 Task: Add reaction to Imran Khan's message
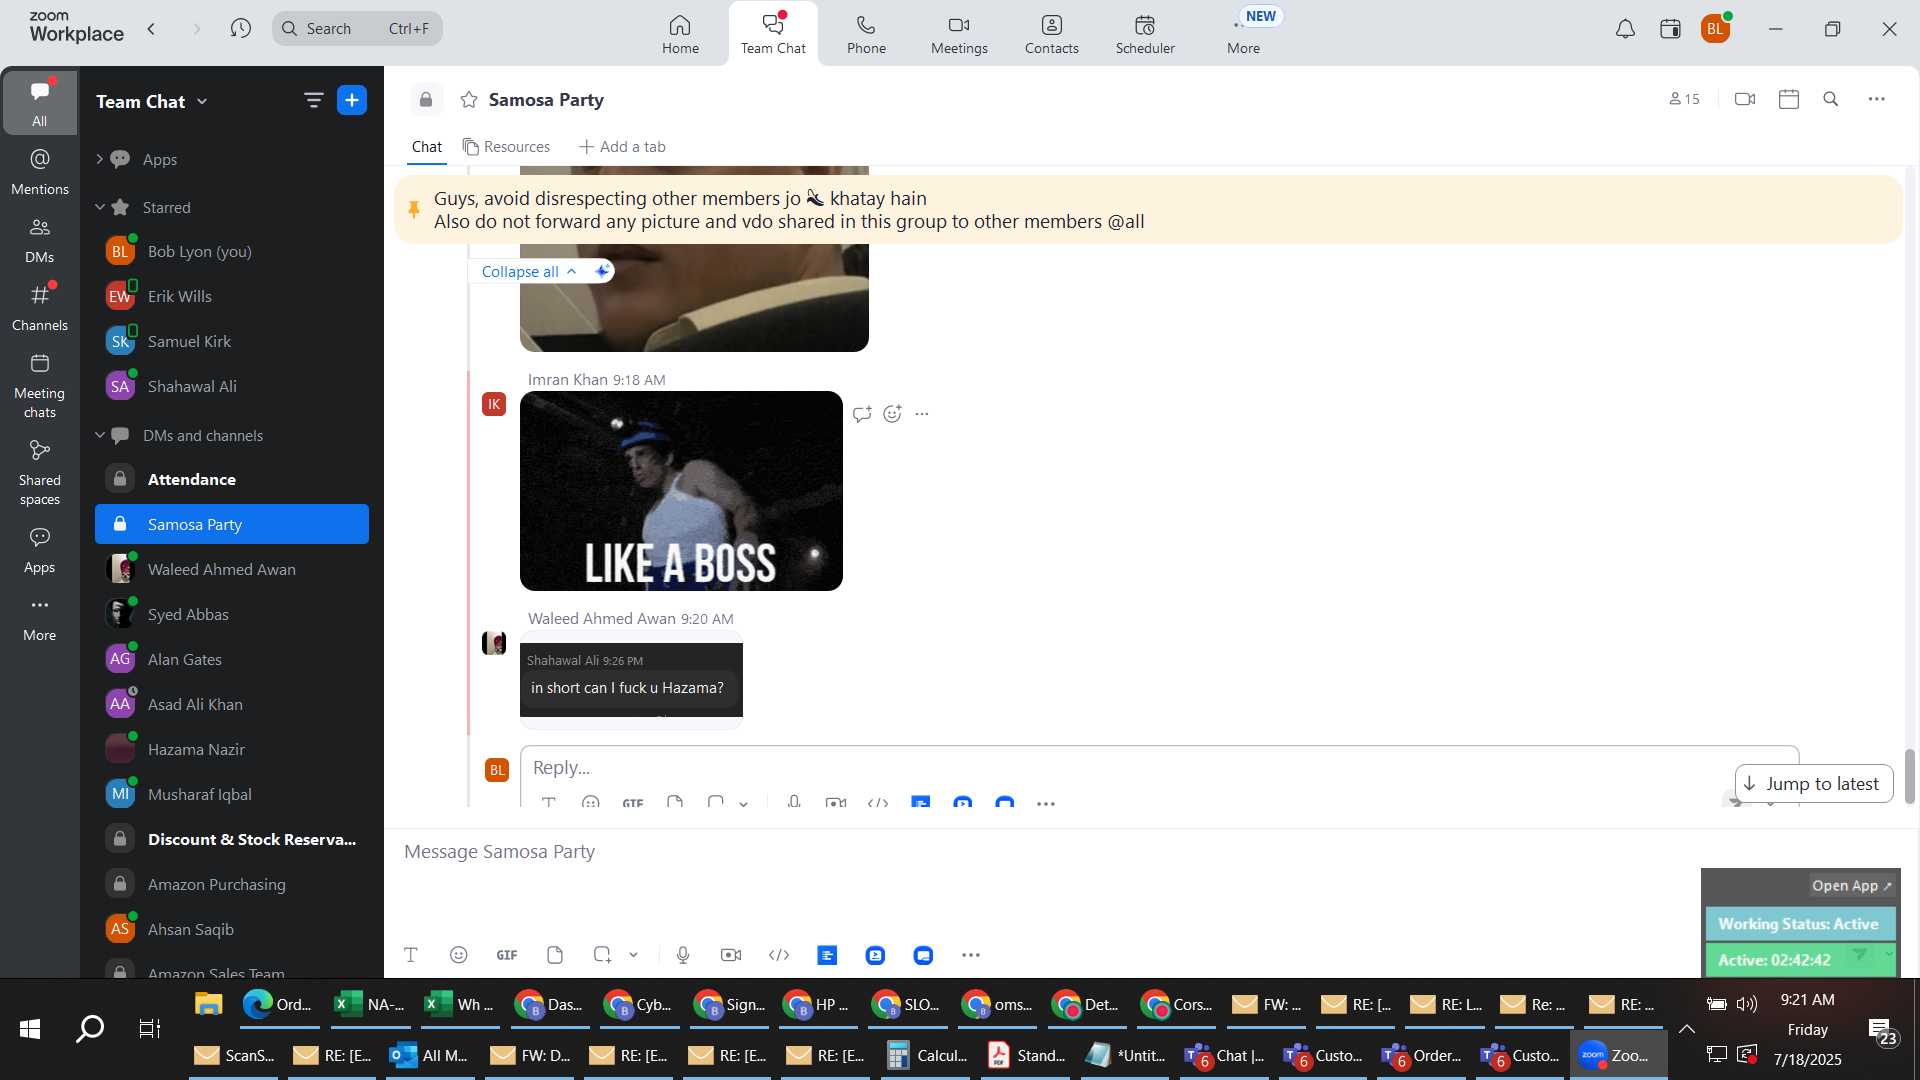click(x=892, y=414)
